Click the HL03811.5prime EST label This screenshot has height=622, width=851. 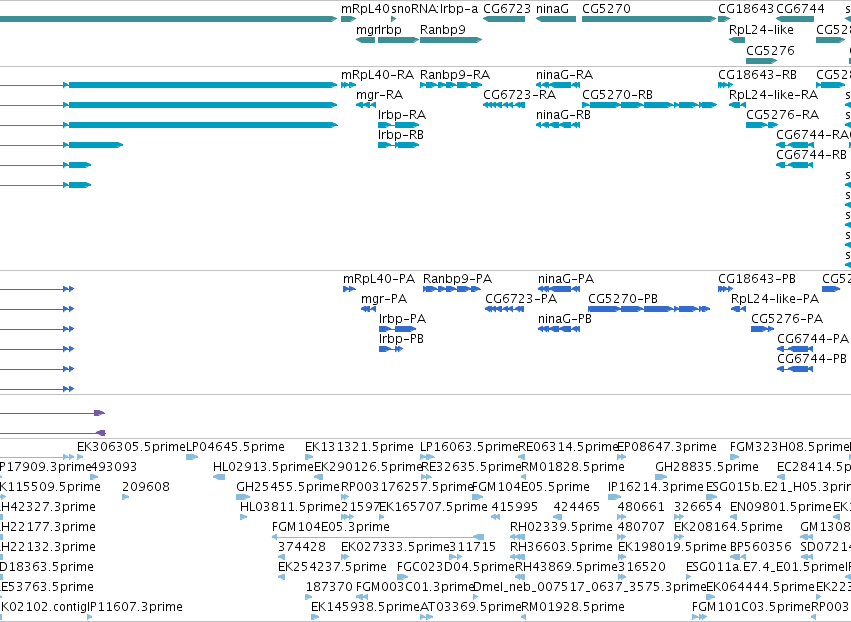290,507
